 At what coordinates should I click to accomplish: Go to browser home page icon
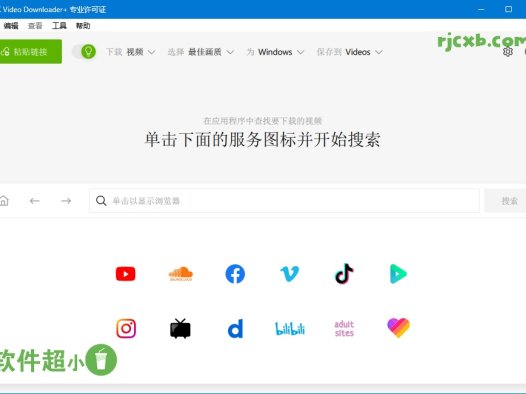pos(4,201)
